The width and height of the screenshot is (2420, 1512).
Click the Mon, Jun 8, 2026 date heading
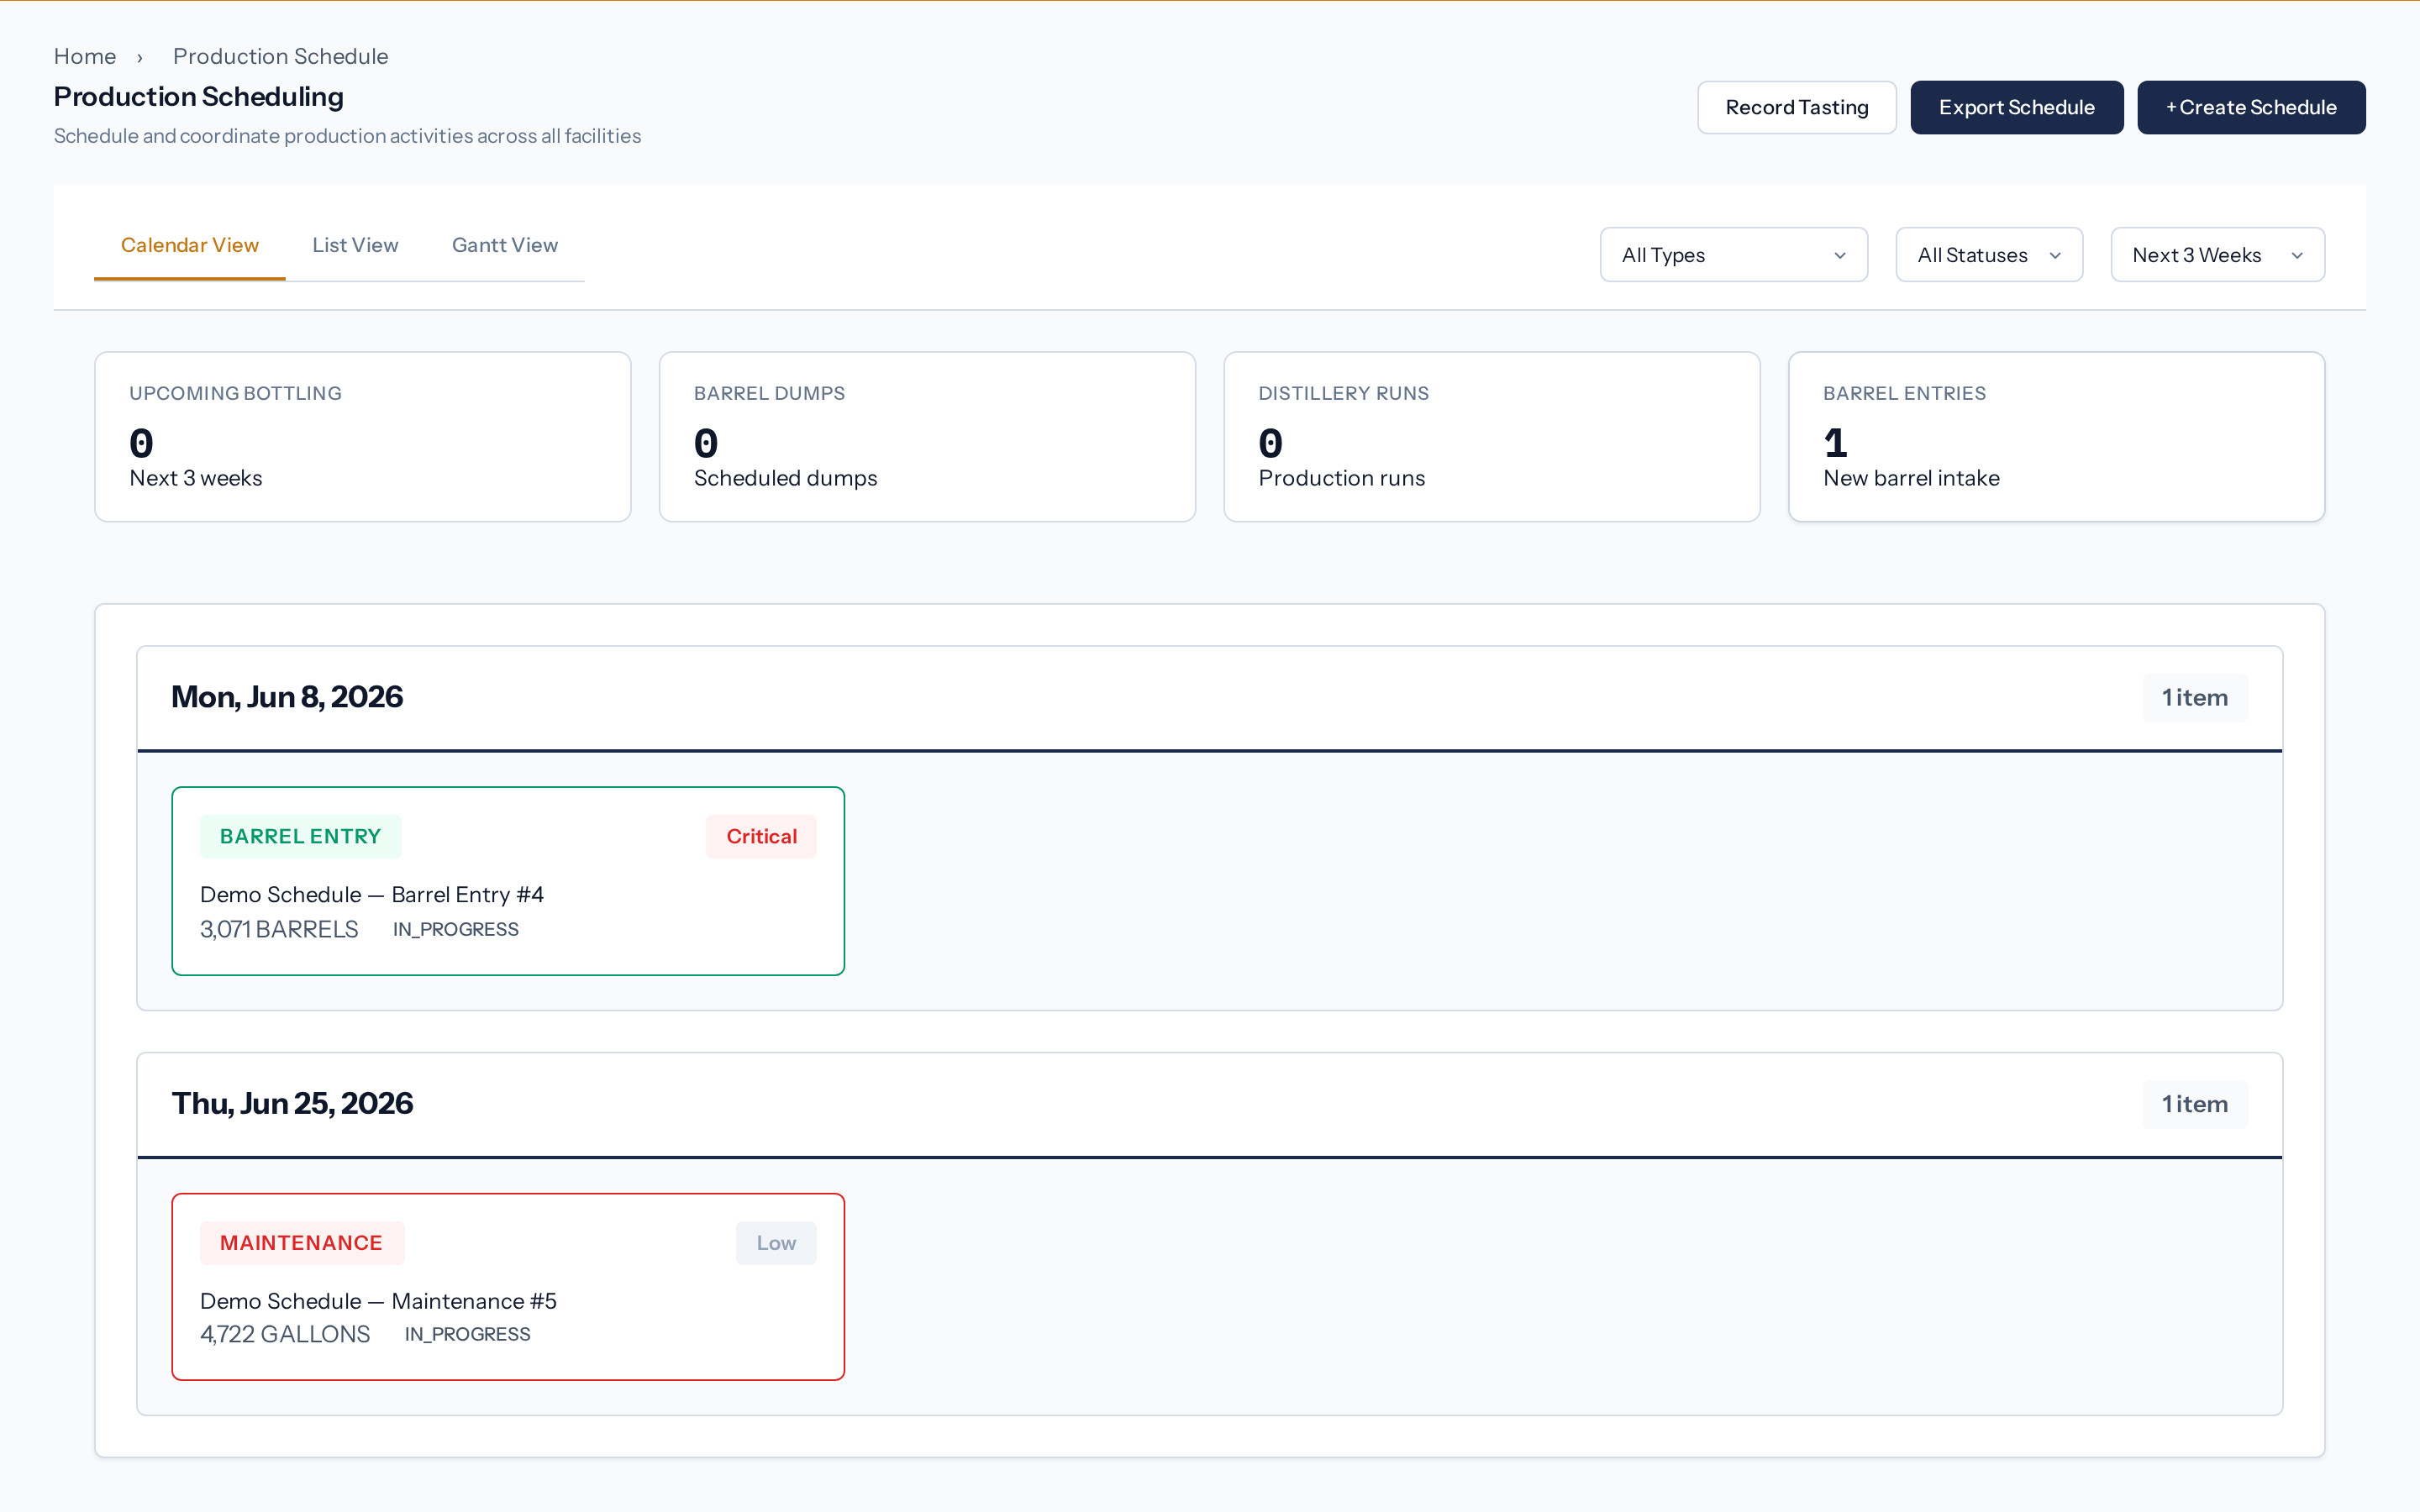[287, 697]
